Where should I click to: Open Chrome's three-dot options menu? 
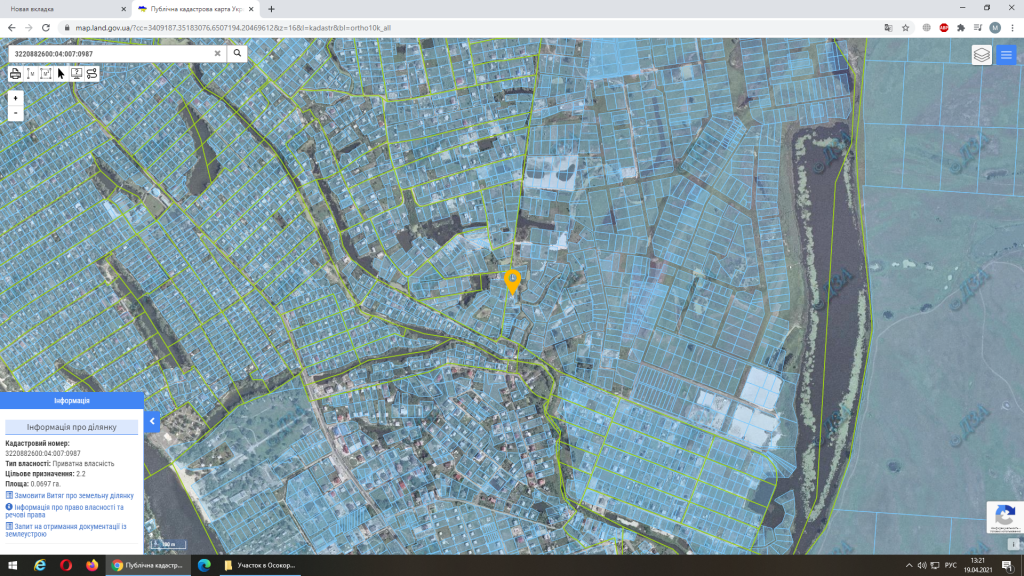(x=1012, y=28)
